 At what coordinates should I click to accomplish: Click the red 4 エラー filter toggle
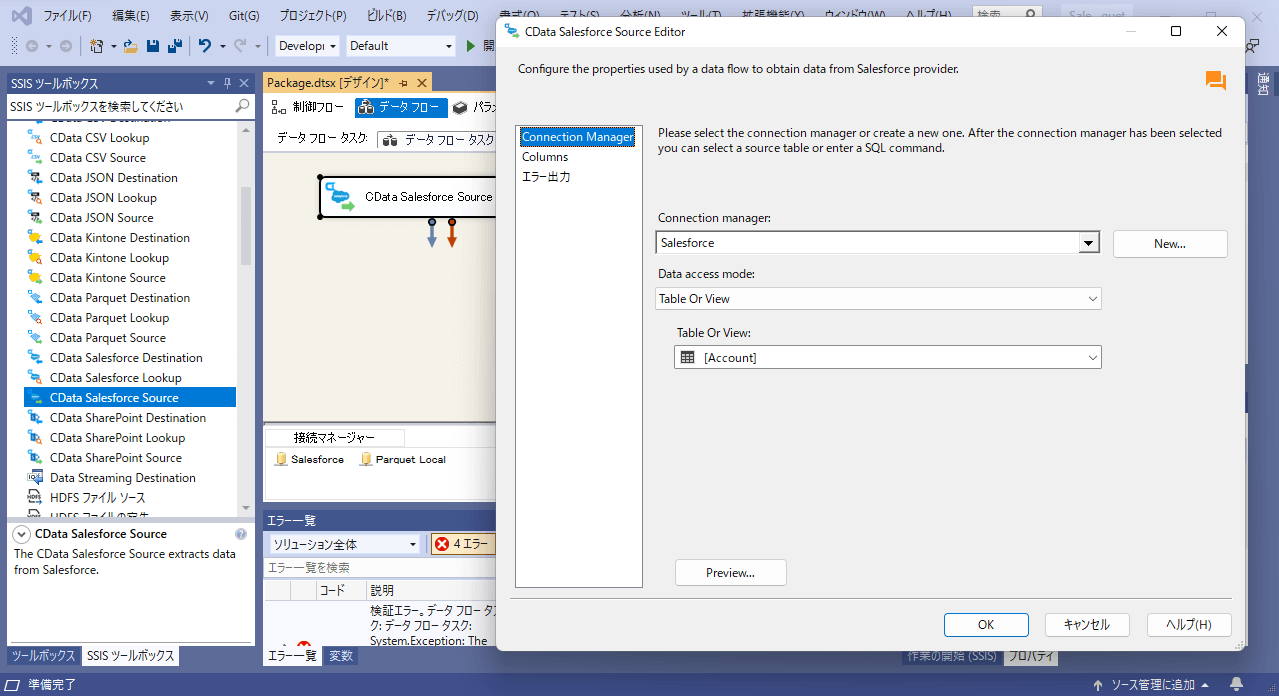(x=463, y=545)
